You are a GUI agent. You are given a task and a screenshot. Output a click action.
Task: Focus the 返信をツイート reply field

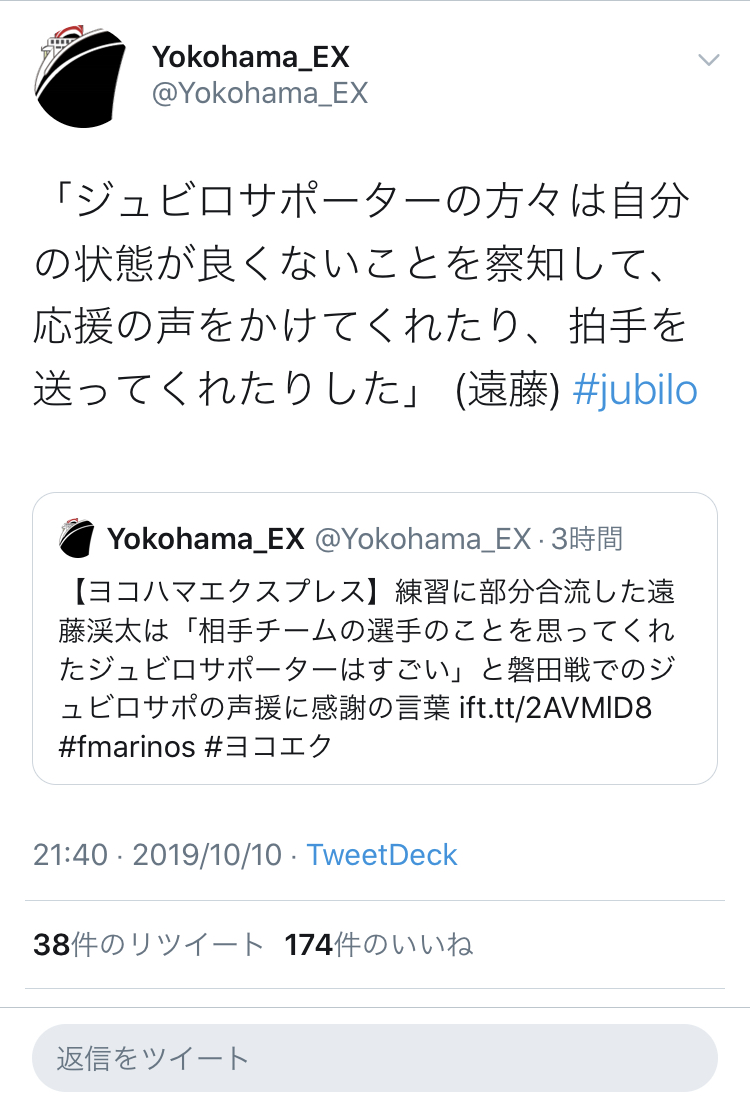pos(375,1058)
